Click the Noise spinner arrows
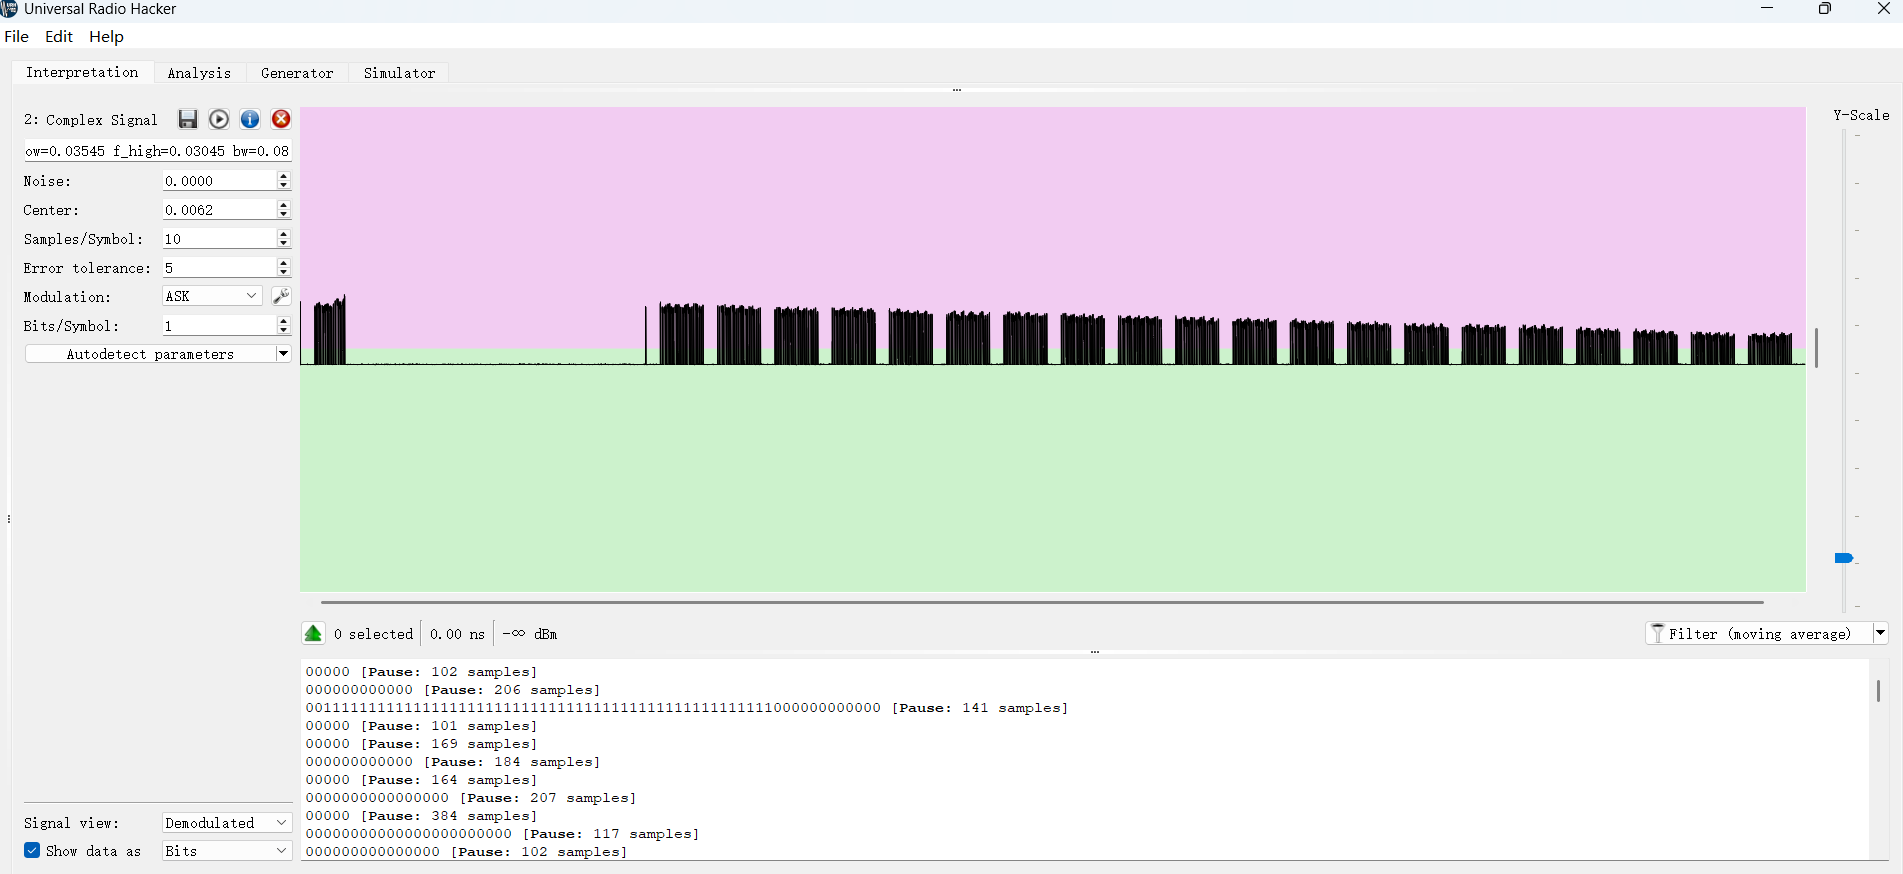1903x874 pixels. pyautogui.click(x=284, y=181)
